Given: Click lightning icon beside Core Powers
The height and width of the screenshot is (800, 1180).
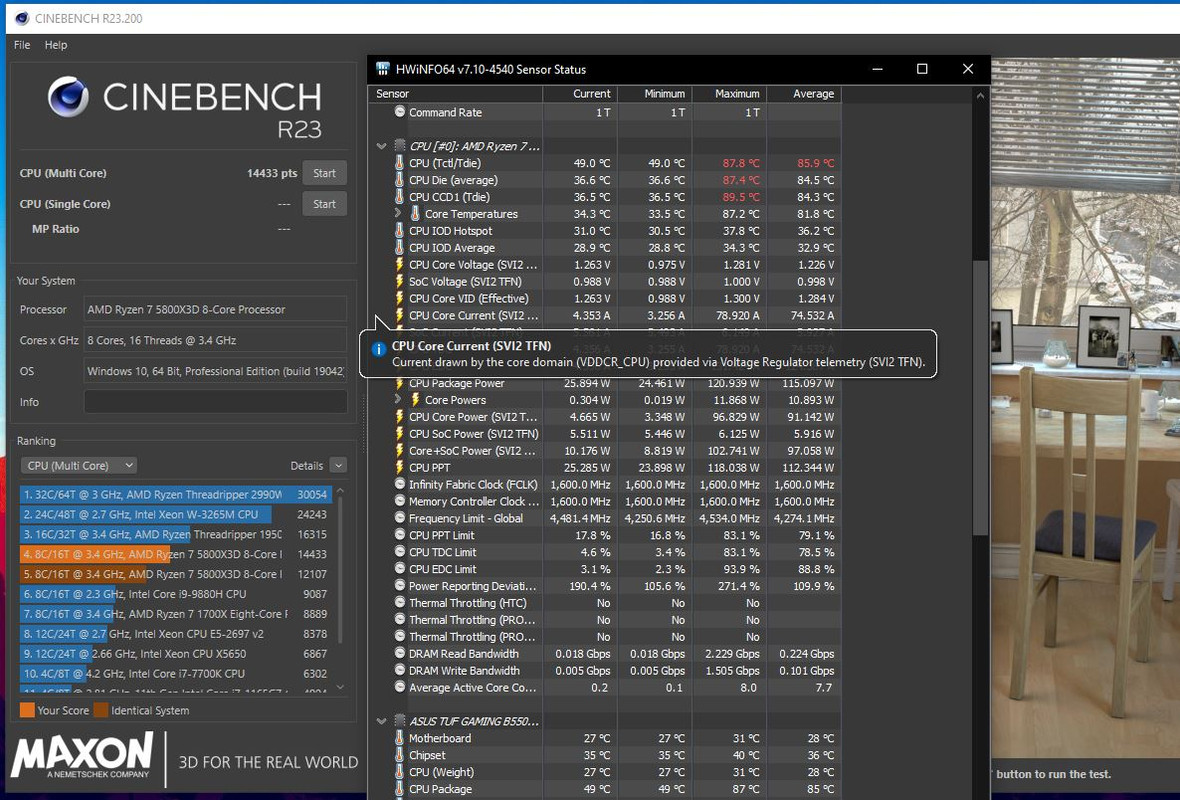Looking at the screenshot, I should click(x=415, y=400).
